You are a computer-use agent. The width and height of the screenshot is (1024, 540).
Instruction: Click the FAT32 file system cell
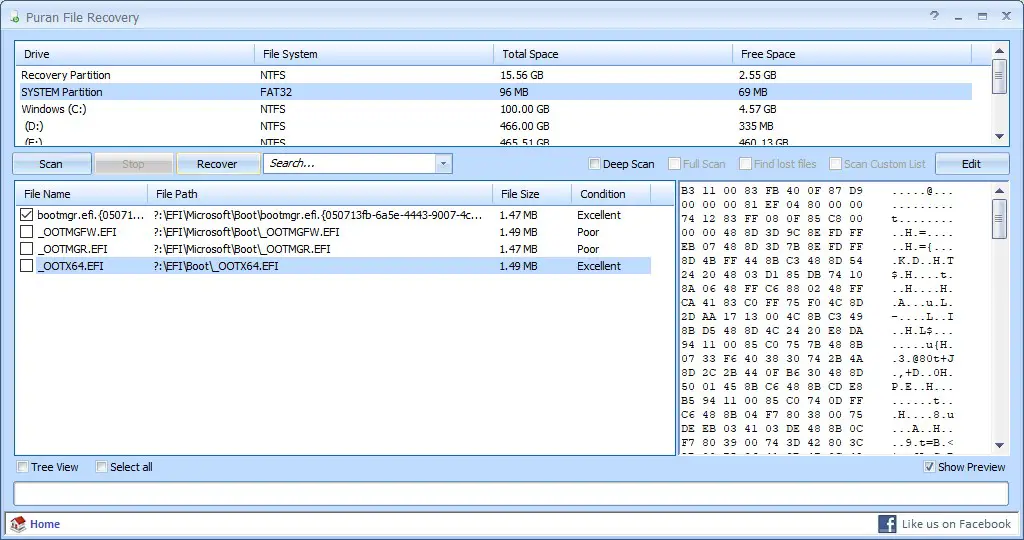tap(276, 92)
